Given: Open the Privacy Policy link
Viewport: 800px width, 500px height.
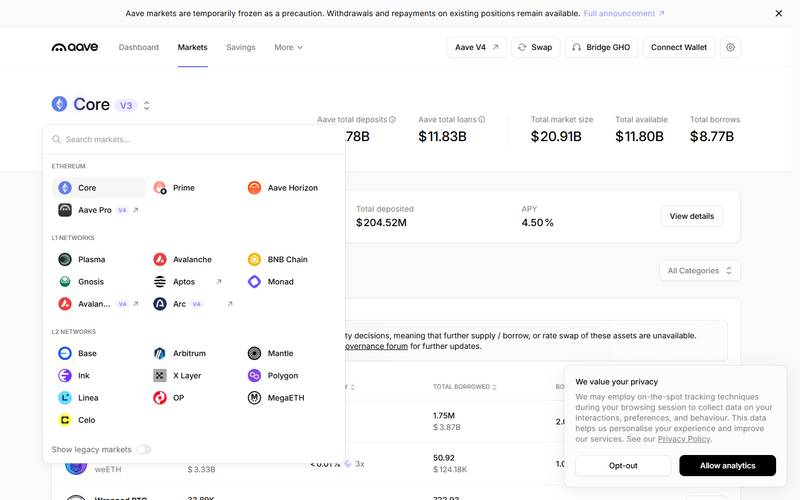Looking at the screenshot, I should (684, 439).
